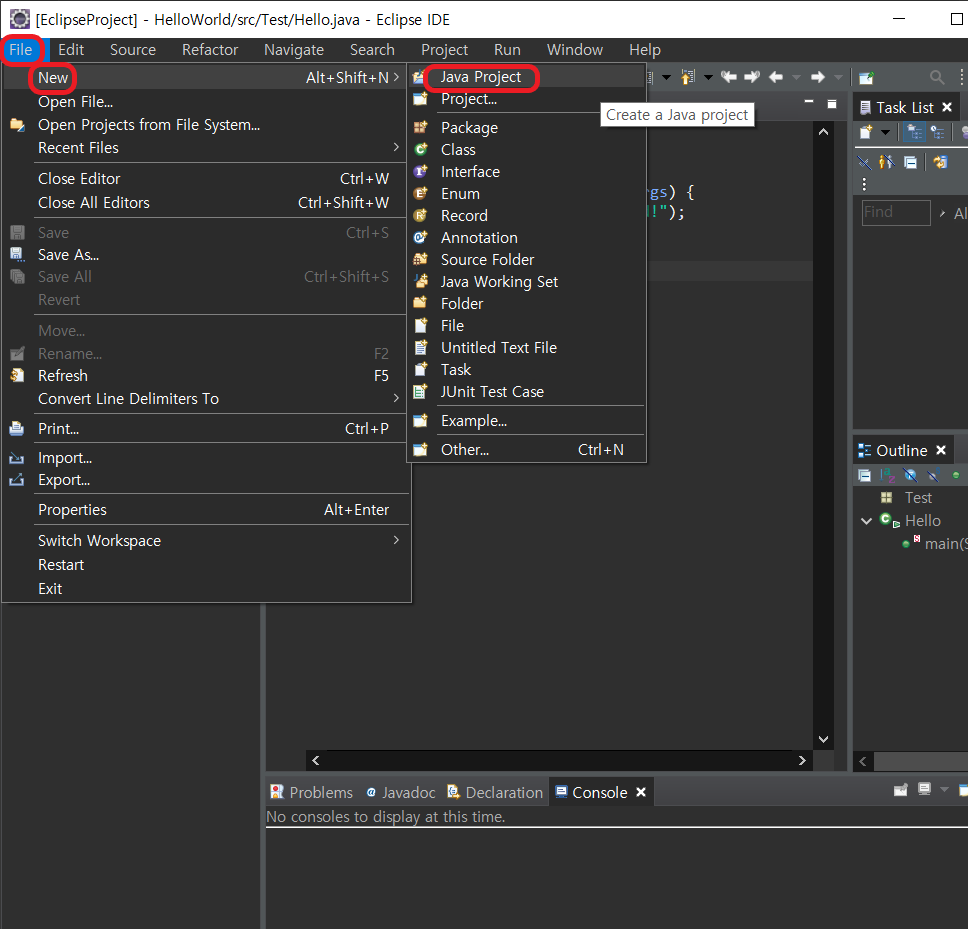Screen dimensions: 968x929
Task: Click the Task item icon in submenu
Action: (x=421, y=370)
